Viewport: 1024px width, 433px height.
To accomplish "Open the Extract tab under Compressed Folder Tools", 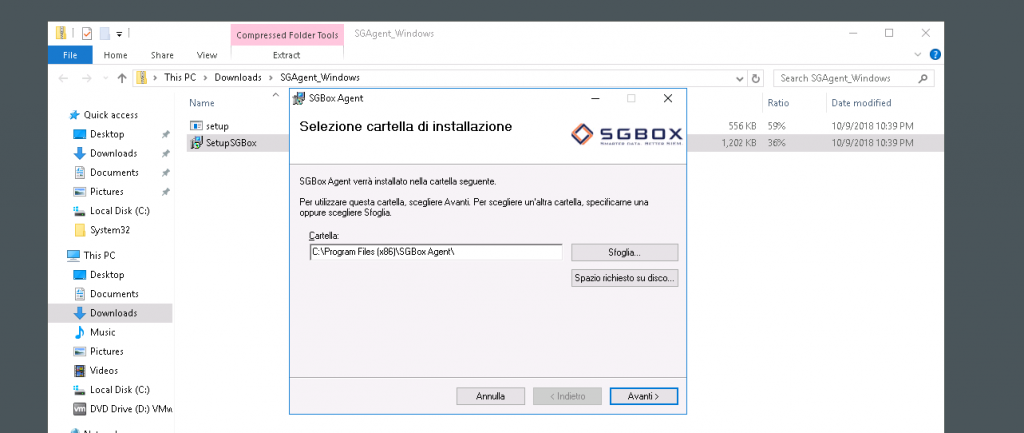I will pyautogui.click(x=287, y=55).
